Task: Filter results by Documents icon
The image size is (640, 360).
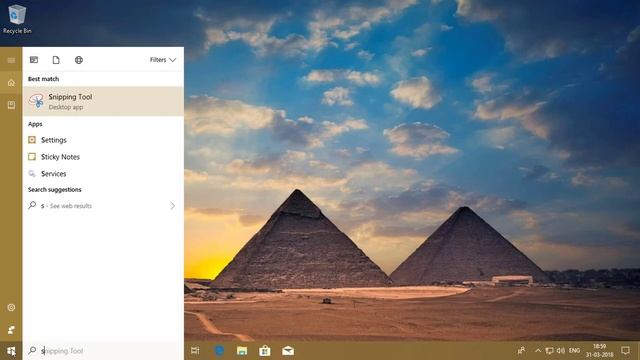Action: coord(56,60)
